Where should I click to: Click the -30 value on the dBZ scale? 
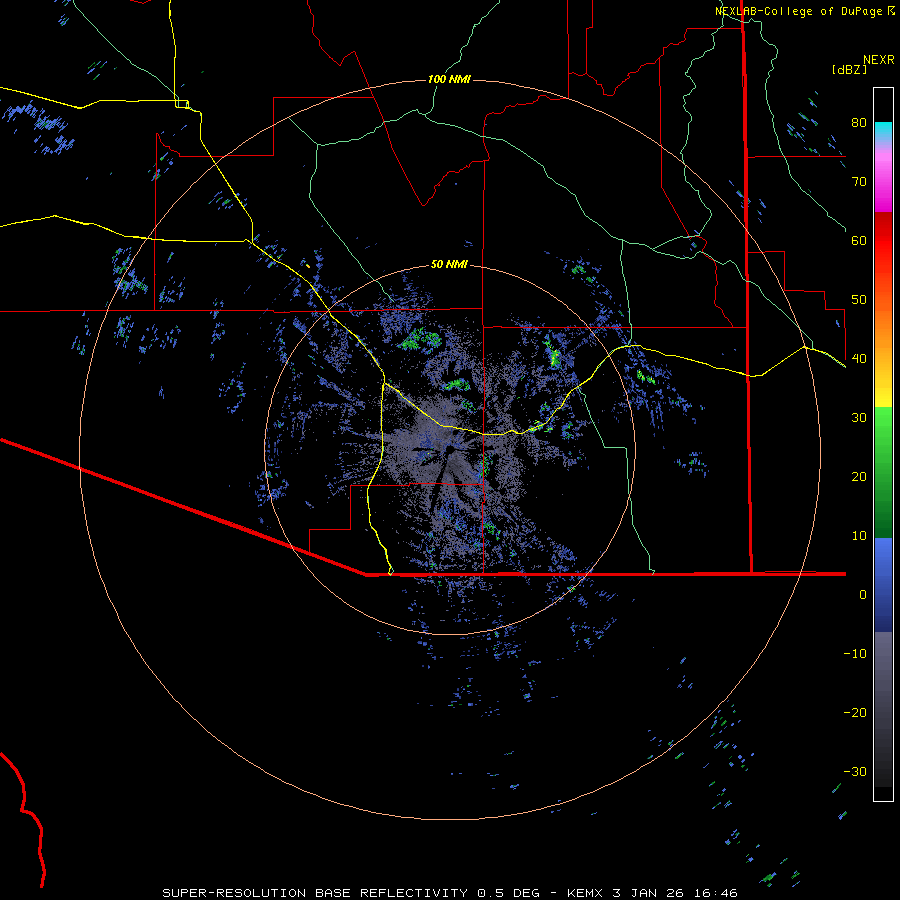855,772
